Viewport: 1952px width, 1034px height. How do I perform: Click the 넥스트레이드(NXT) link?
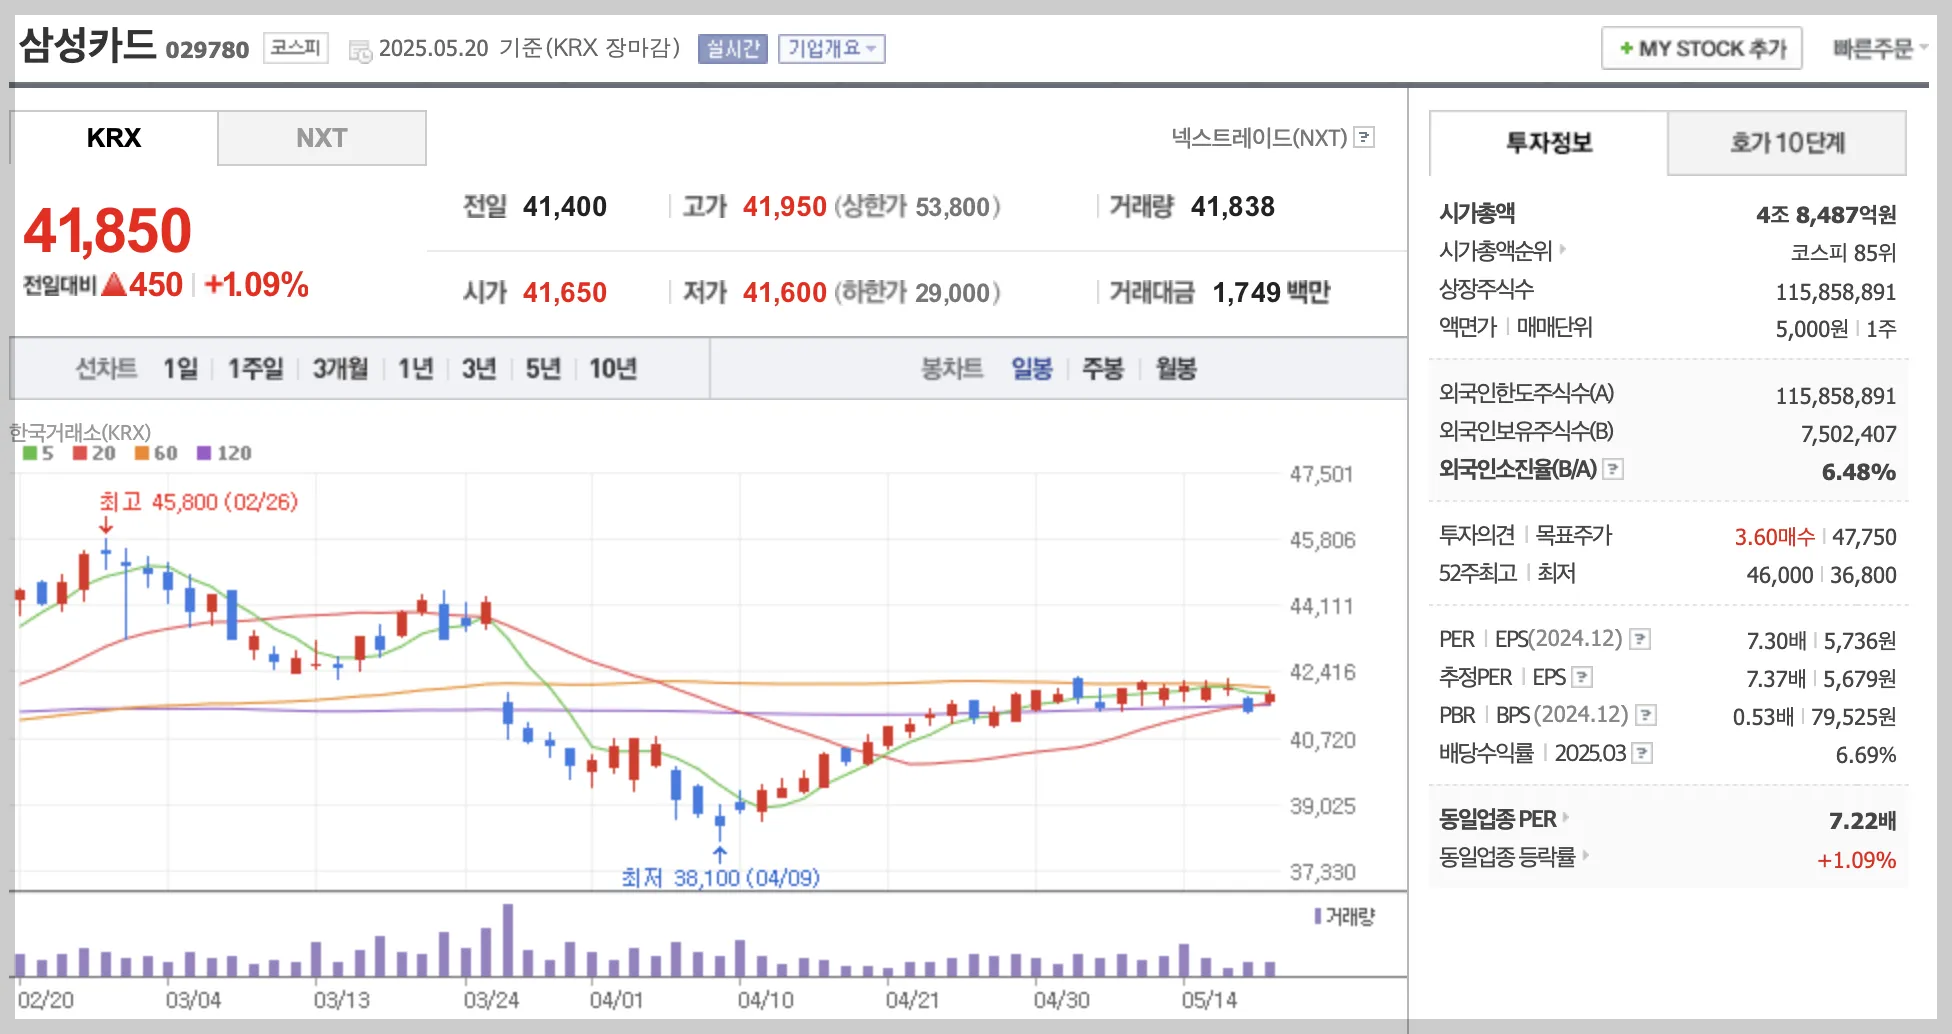pyautogui.click(x=1260, y=138)
